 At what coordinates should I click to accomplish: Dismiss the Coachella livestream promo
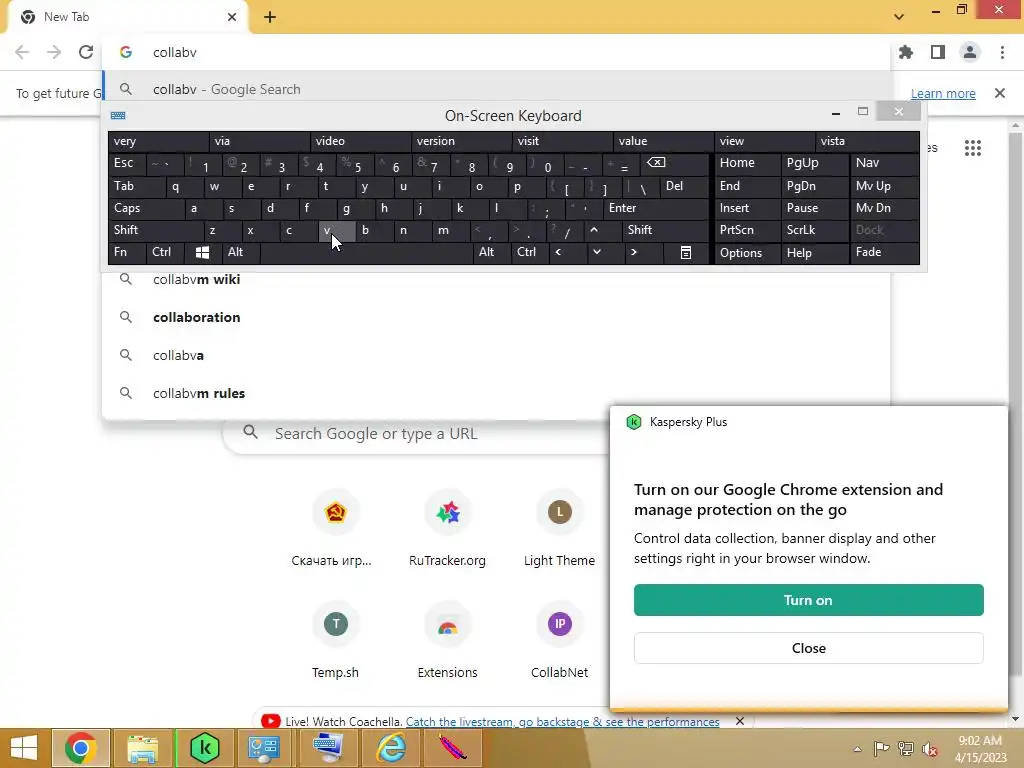pyautogui.click(x=740, y=721)
